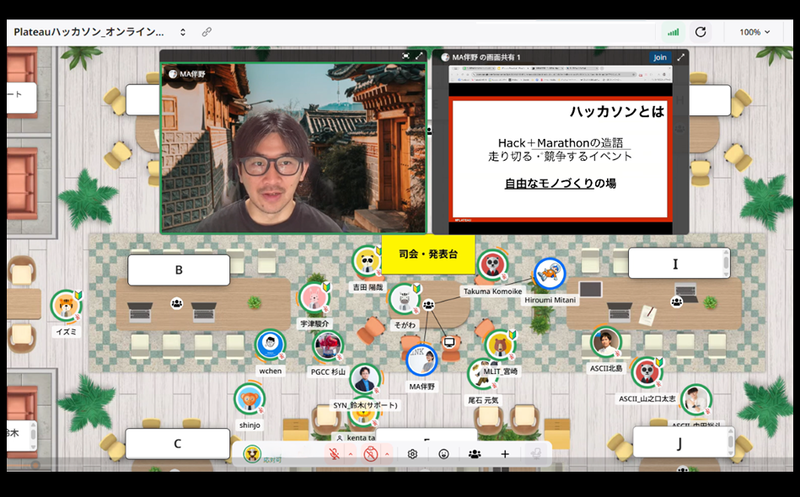The width and height of the screenshot is (800, 497).
Task: Click the meeting group icon beside そがわ
Action: [429, 305]
